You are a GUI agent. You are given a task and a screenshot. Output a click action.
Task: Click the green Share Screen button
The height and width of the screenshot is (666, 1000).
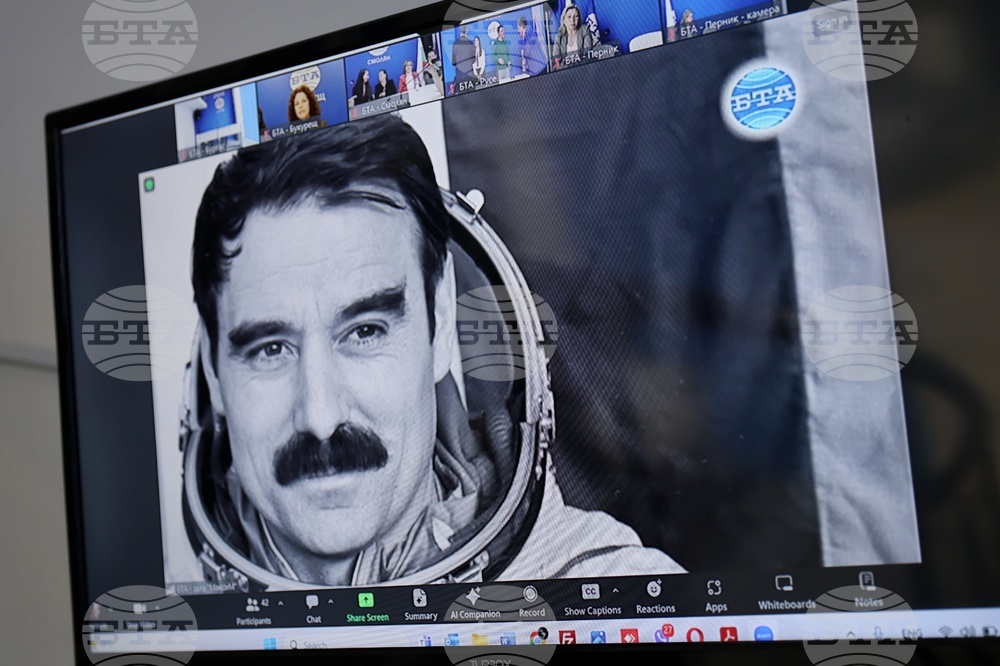point(367,607)
